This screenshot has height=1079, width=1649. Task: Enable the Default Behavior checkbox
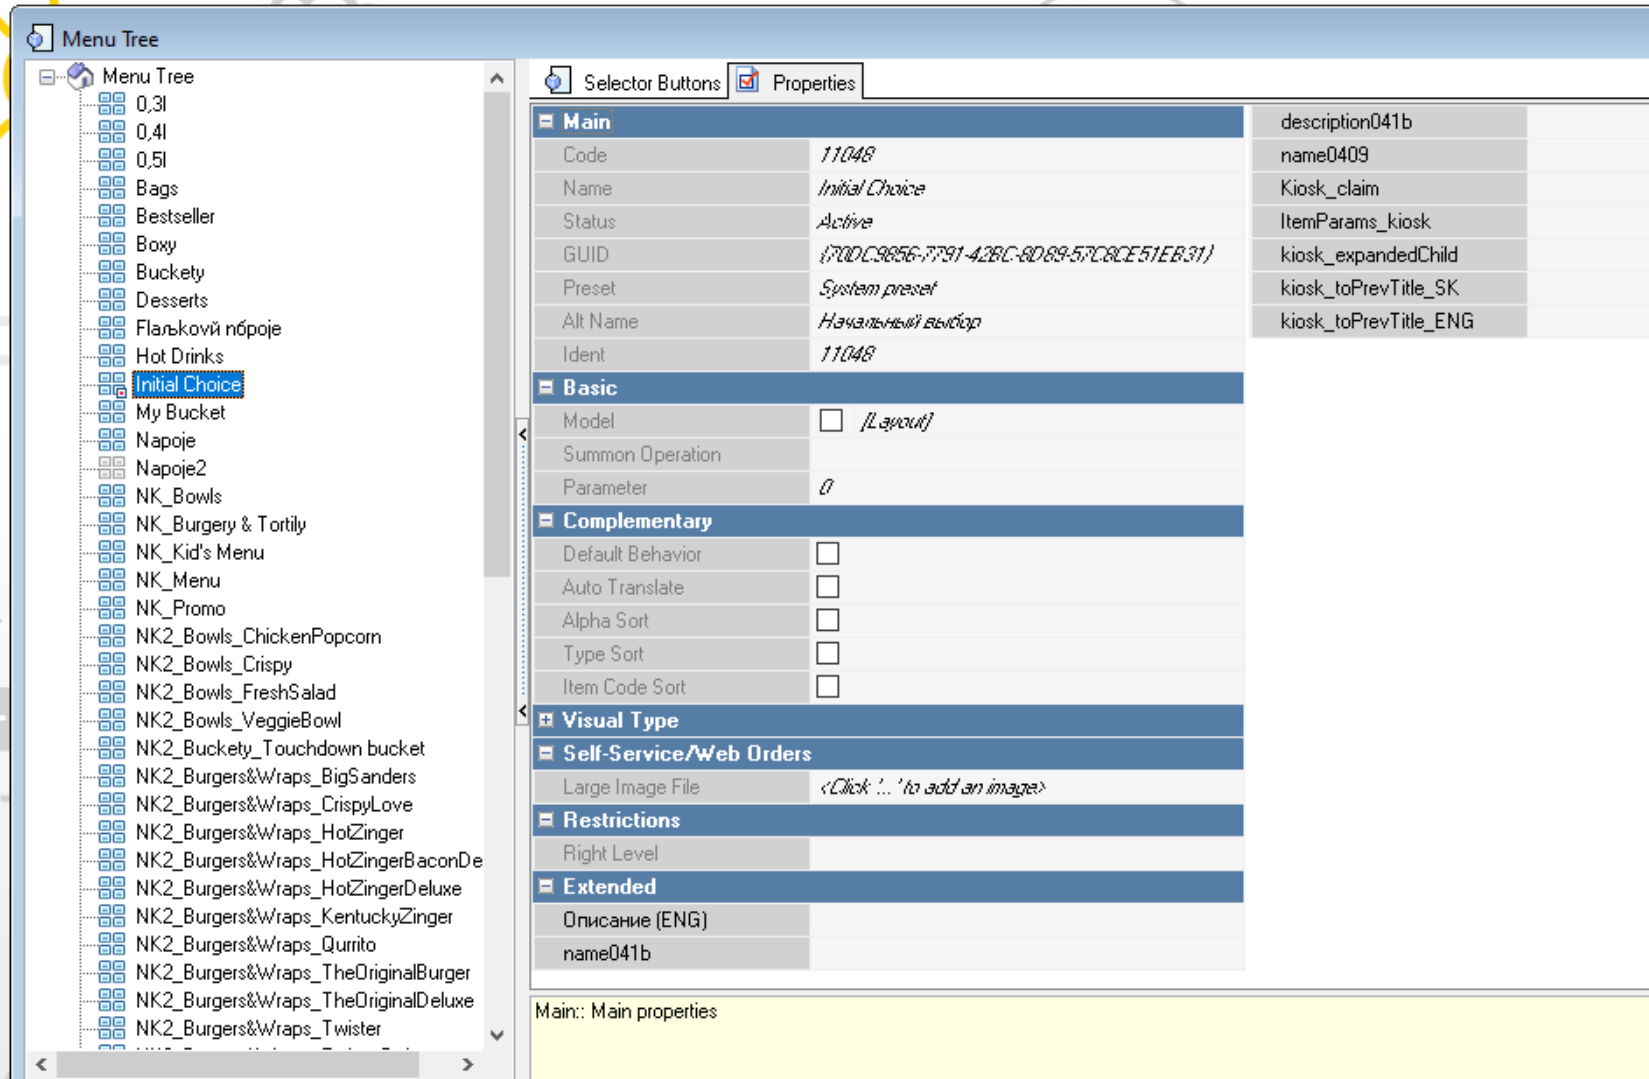point(828,554)
